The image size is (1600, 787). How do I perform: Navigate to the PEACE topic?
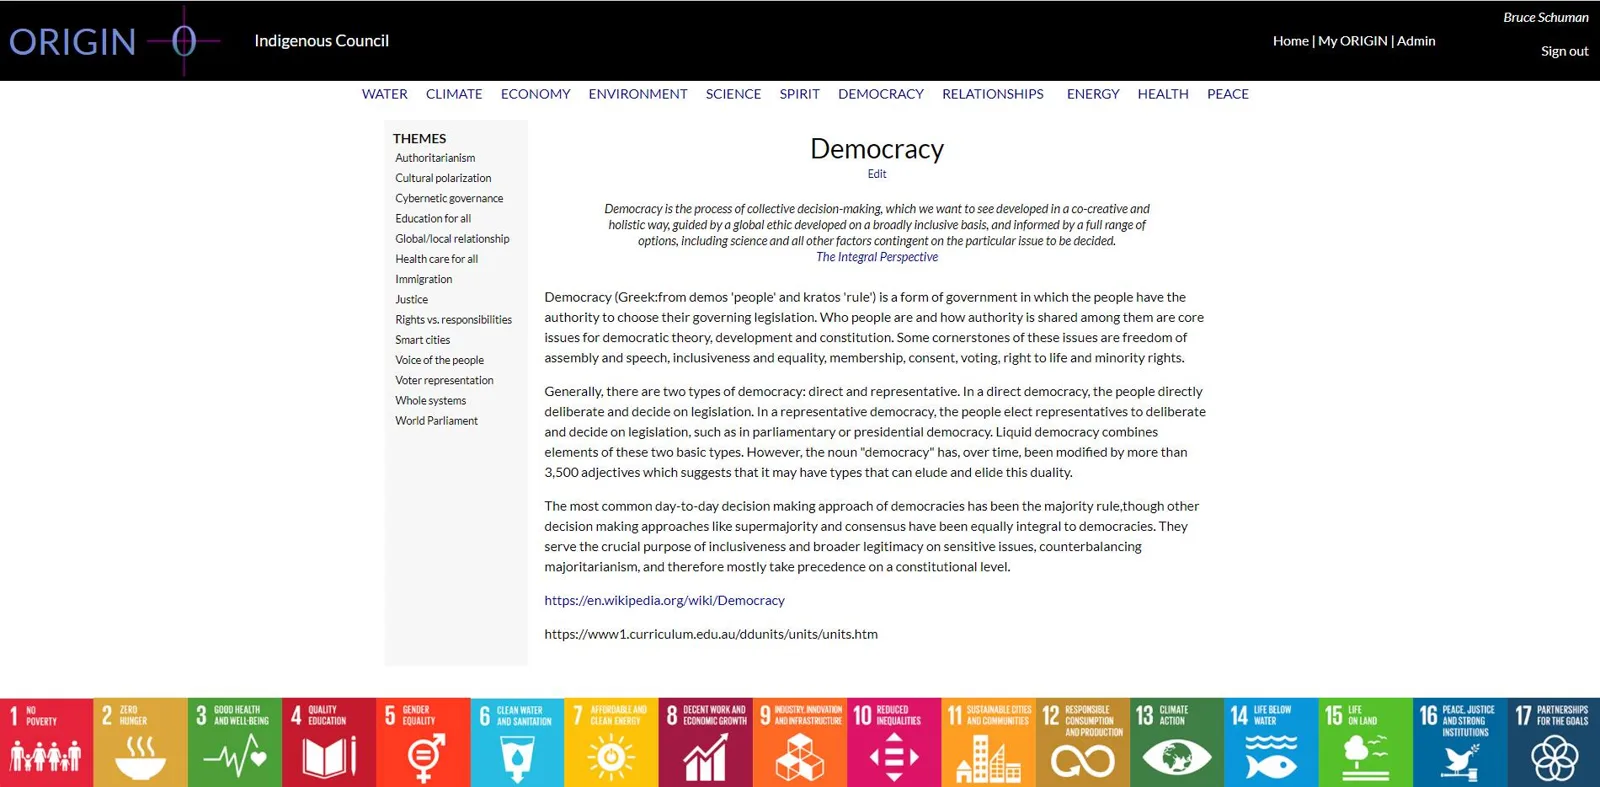coord(1228,94)
